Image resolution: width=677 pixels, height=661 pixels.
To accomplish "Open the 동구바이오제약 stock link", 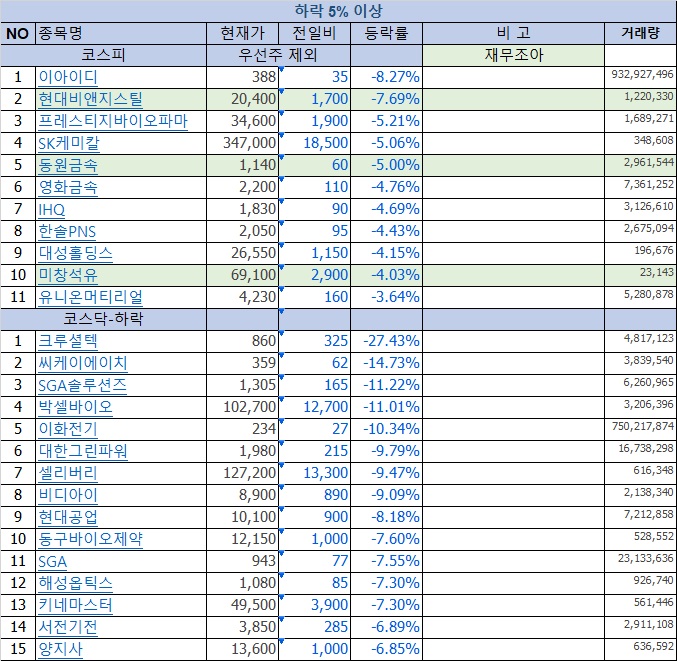I will point(90,540).
